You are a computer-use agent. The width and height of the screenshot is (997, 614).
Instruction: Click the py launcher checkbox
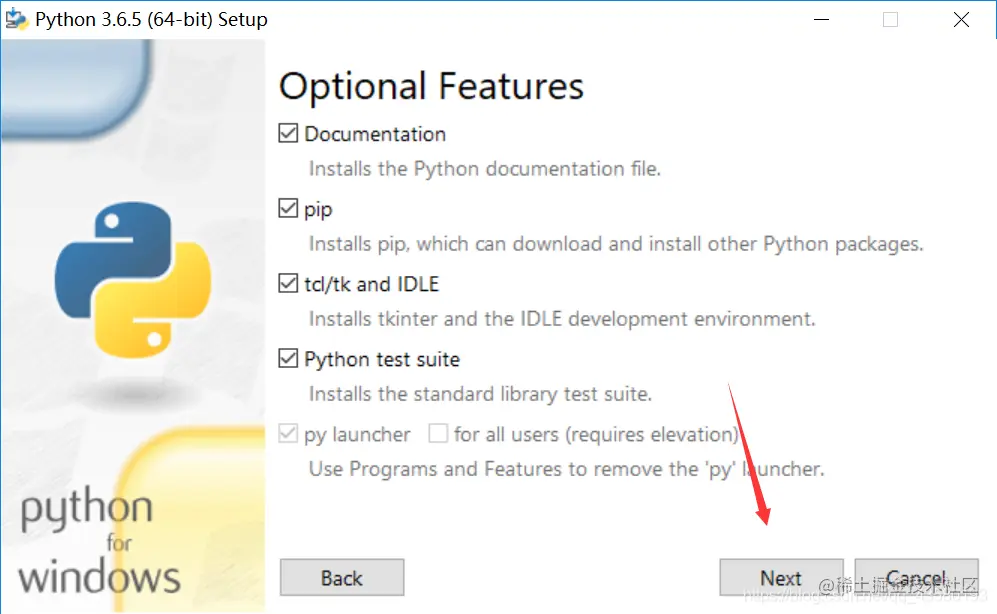288,433
